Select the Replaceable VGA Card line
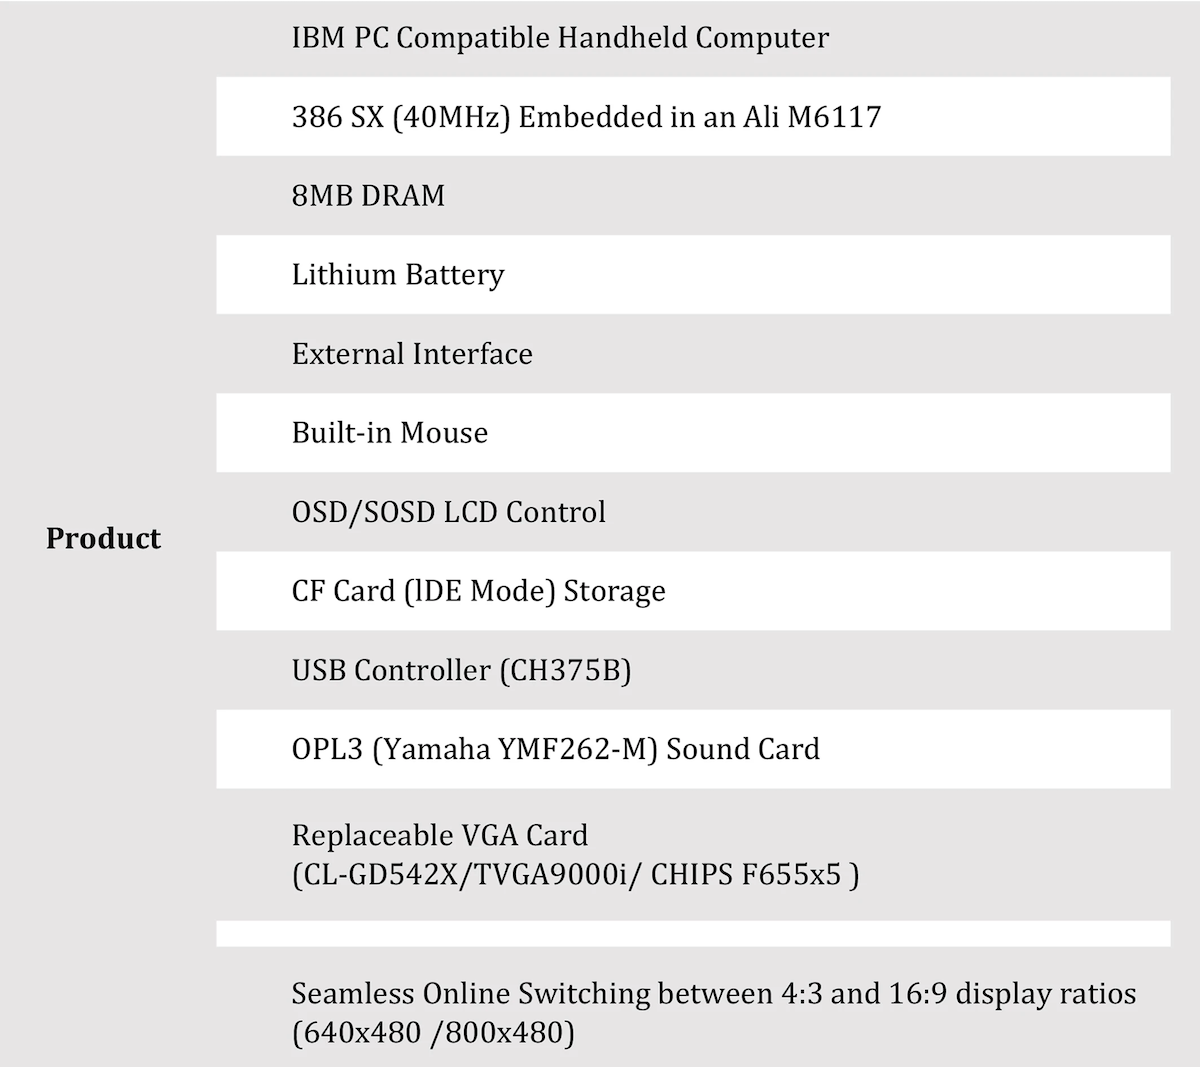Image resolution: width=1200 pixels, height=1067 pixels. point(440,835)
